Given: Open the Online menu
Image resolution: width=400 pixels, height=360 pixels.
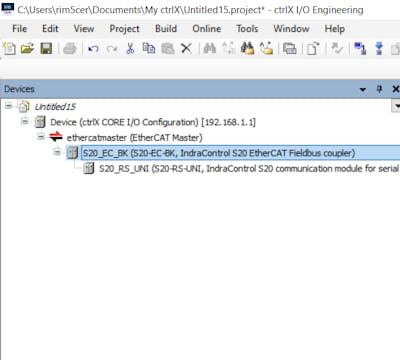Looking at the screenshot, I should pos(206,29).
